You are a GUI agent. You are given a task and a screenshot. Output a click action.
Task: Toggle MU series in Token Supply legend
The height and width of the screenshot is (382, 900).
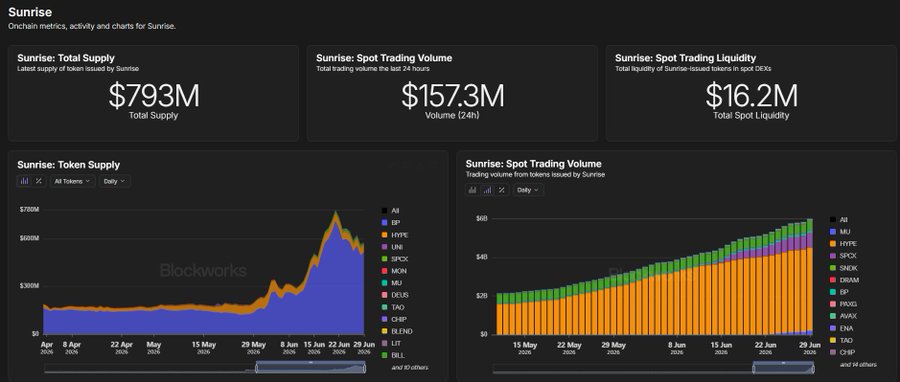pyautogui.click(x=391, y=283)
